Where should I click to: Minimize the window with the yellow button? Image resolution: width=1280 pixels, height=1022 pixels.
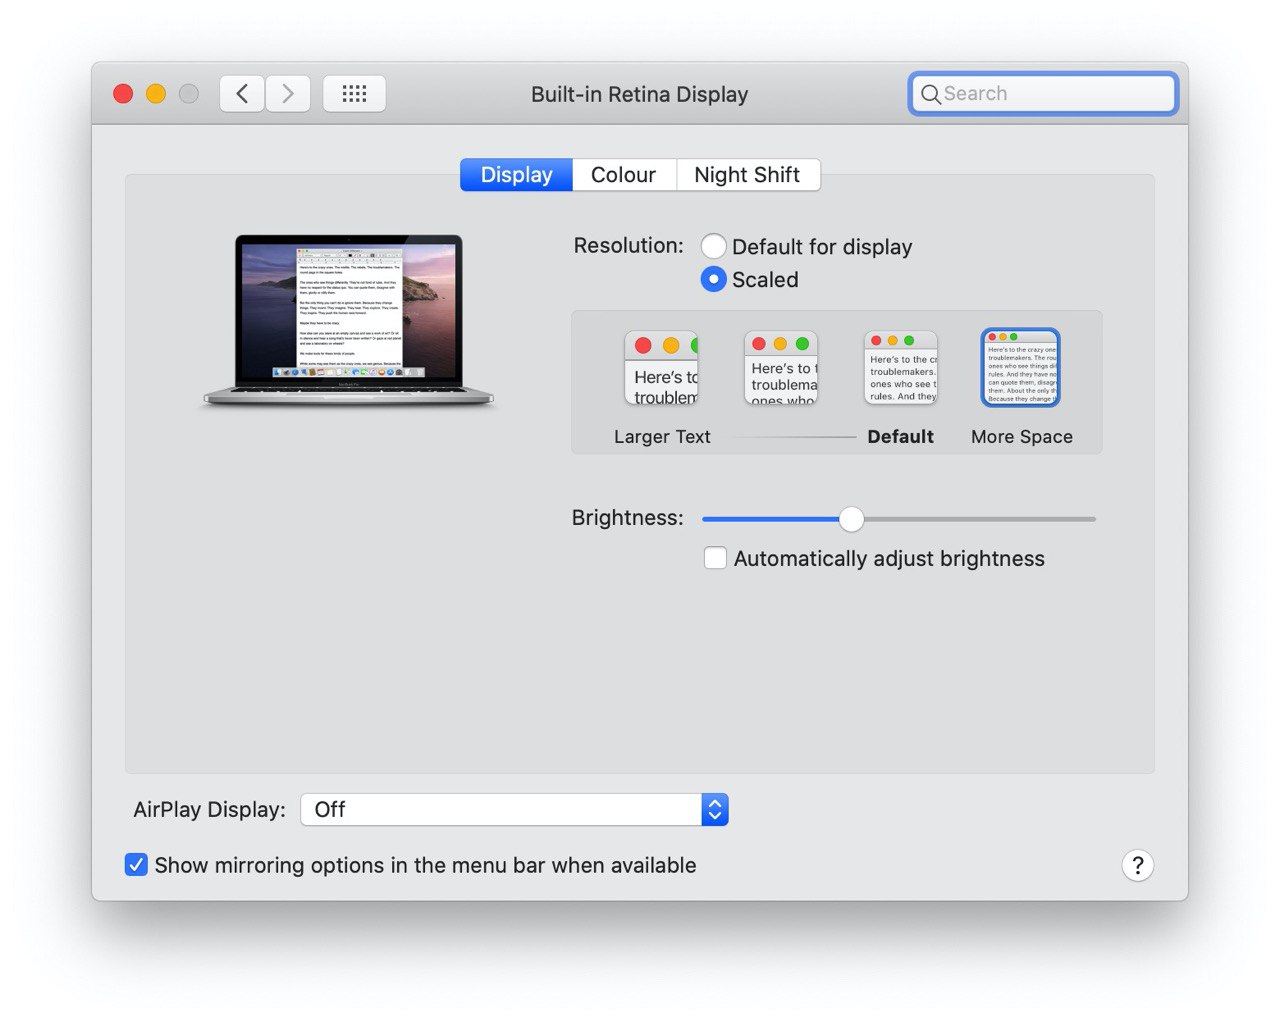(x=156, y=94)
